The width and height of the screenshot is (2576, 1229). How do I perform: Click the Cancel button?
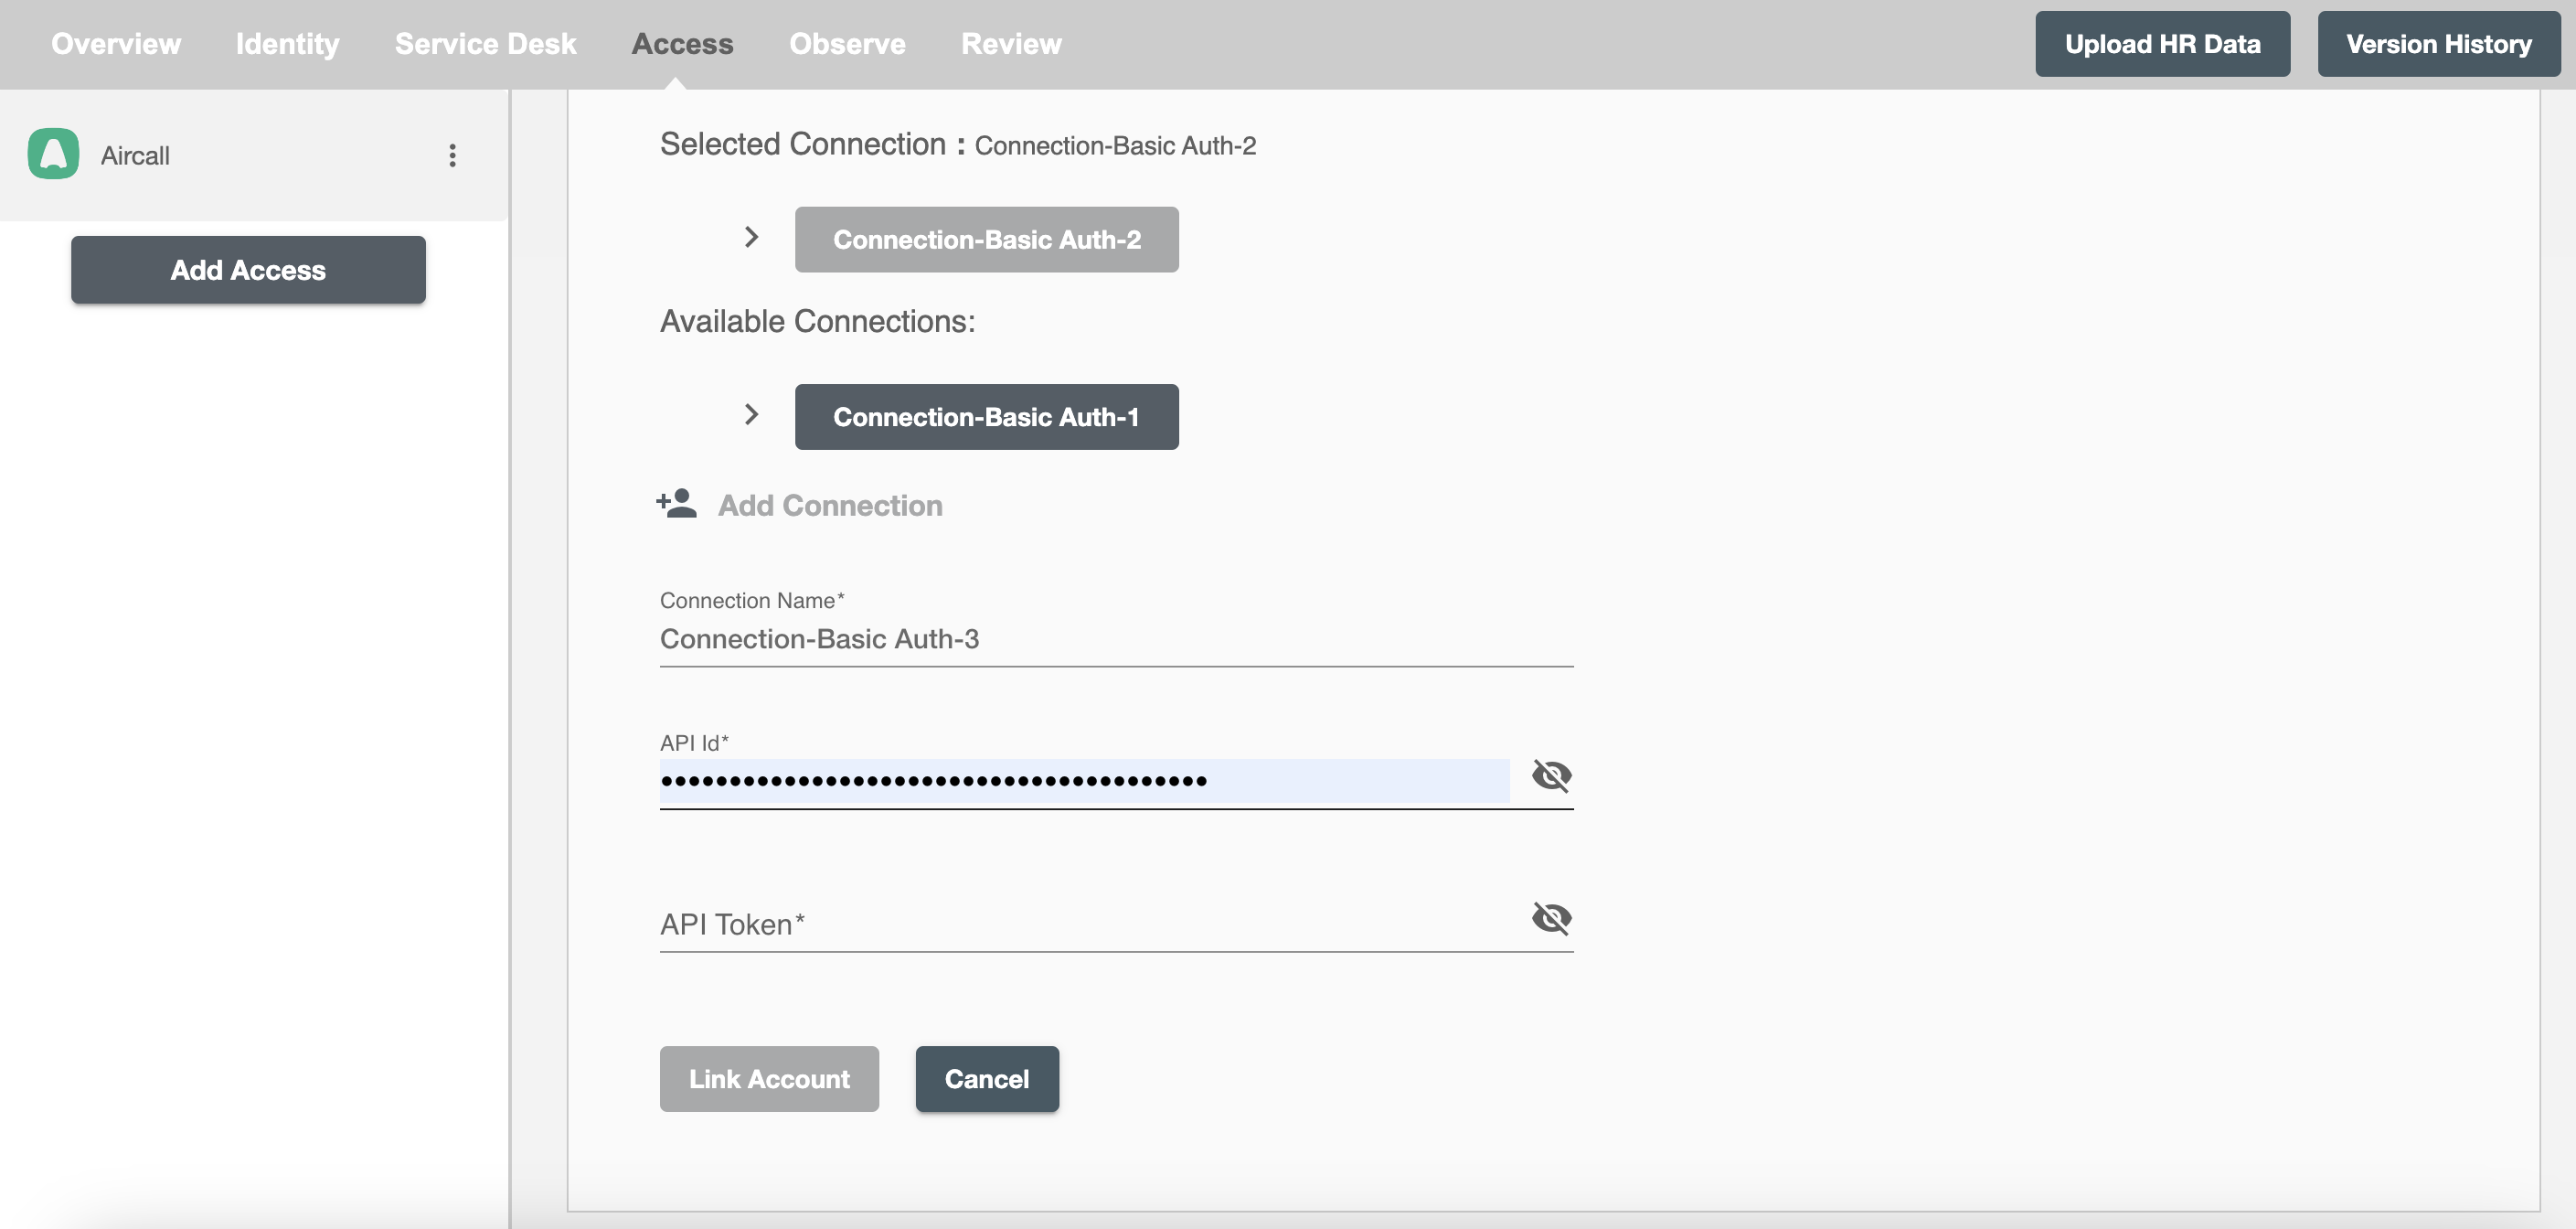pyautogui.click(x=987, y=1079)
